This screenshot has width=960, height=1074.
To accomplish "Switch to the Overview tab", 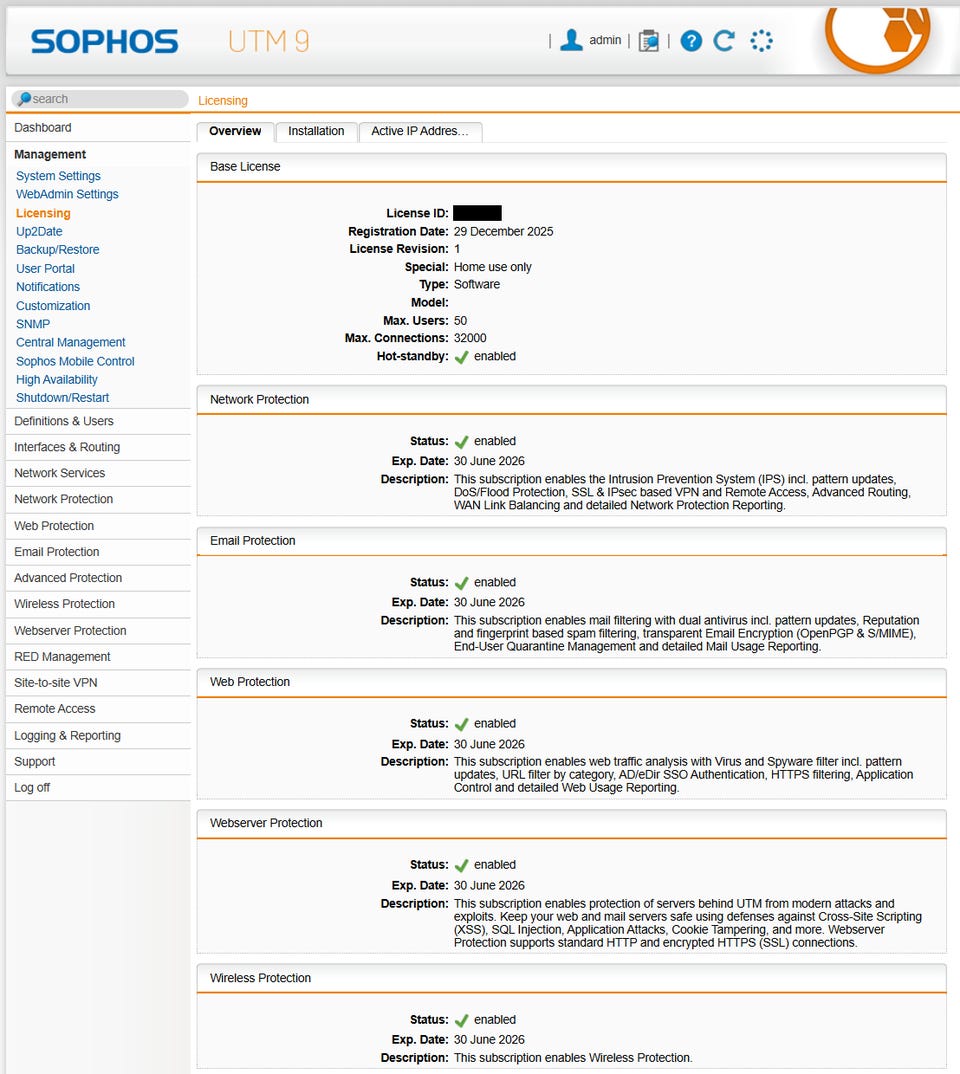I will 235,131.
